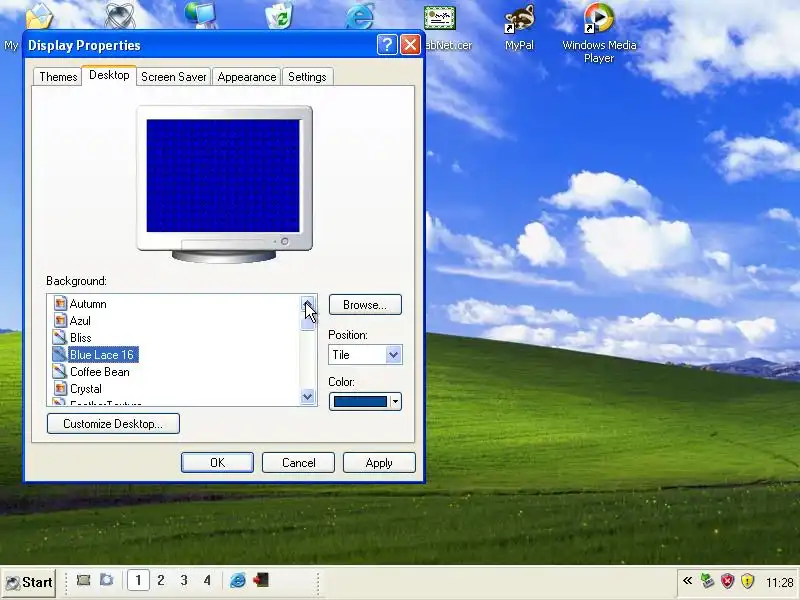Open Internet Explorer desktop icon

point(359,15)
